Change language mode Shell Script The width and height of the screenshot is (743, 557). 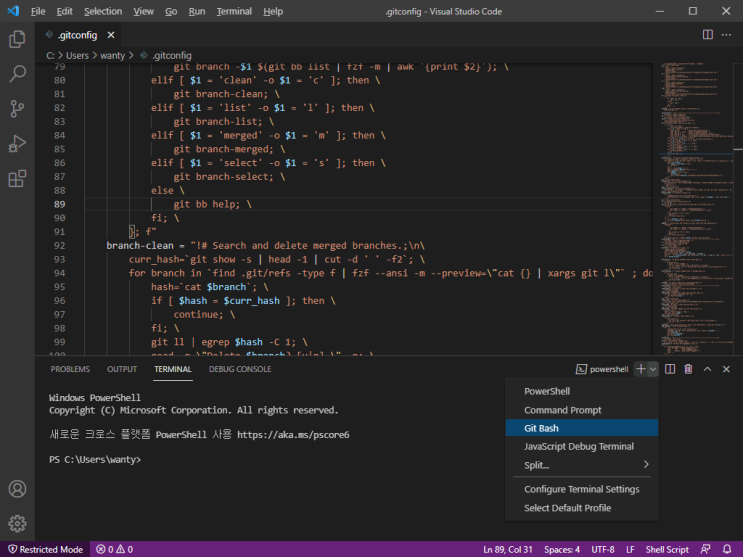coord(667,549)
